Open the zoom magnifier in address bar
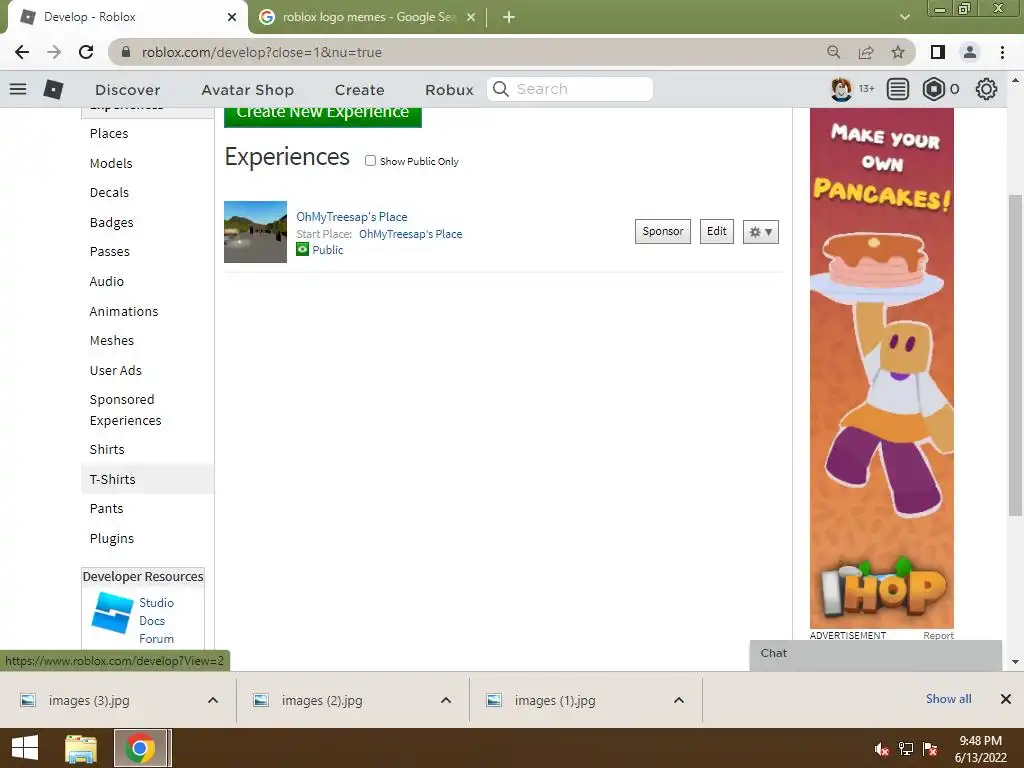 [833, 52]
